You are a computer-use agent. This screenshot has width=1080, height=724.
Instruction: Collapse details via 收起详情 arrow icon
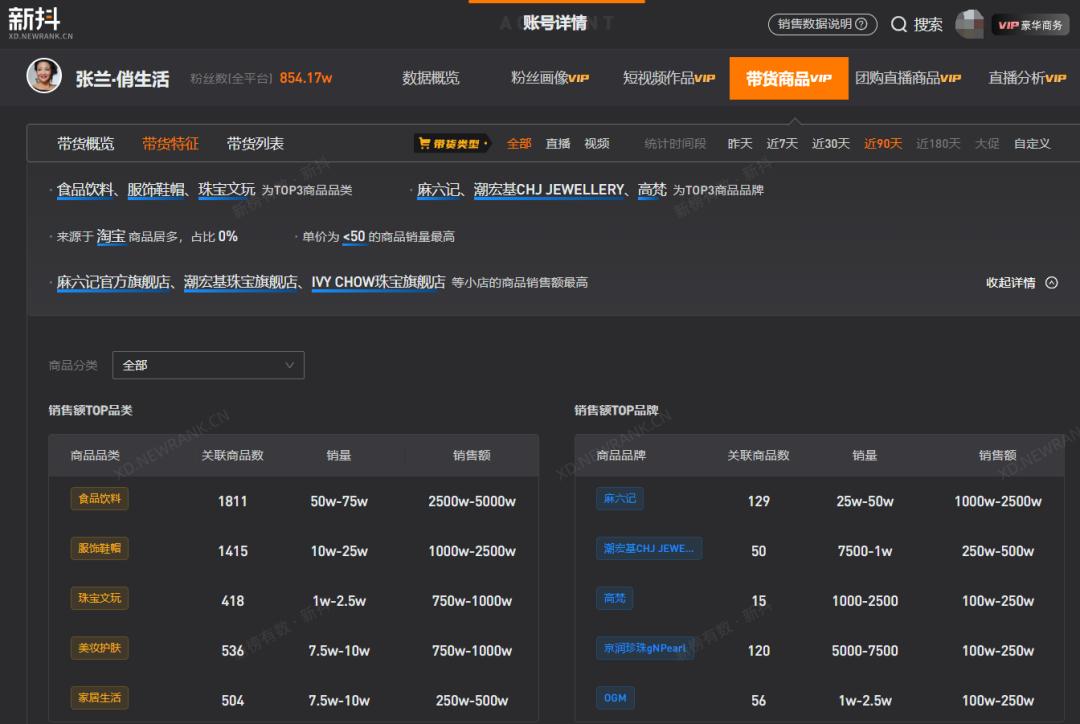pos(1051,282)
